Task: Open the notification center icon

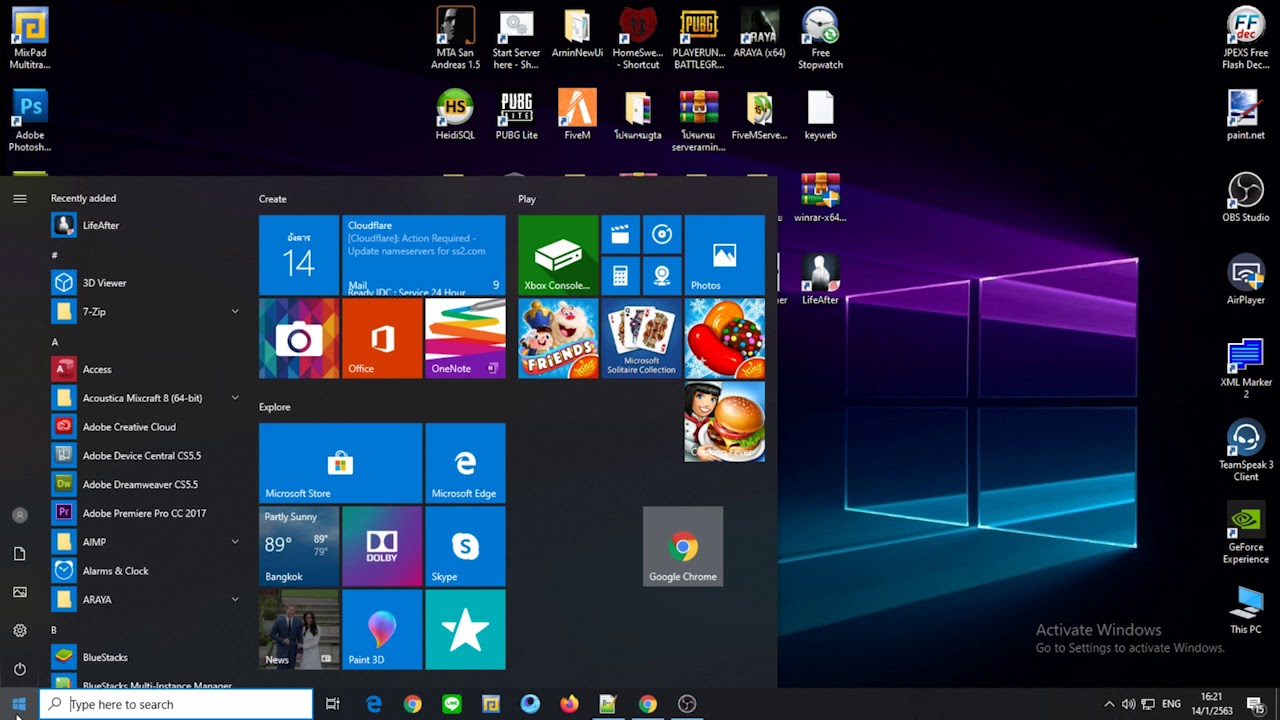Action: (x=1257, y=705)
